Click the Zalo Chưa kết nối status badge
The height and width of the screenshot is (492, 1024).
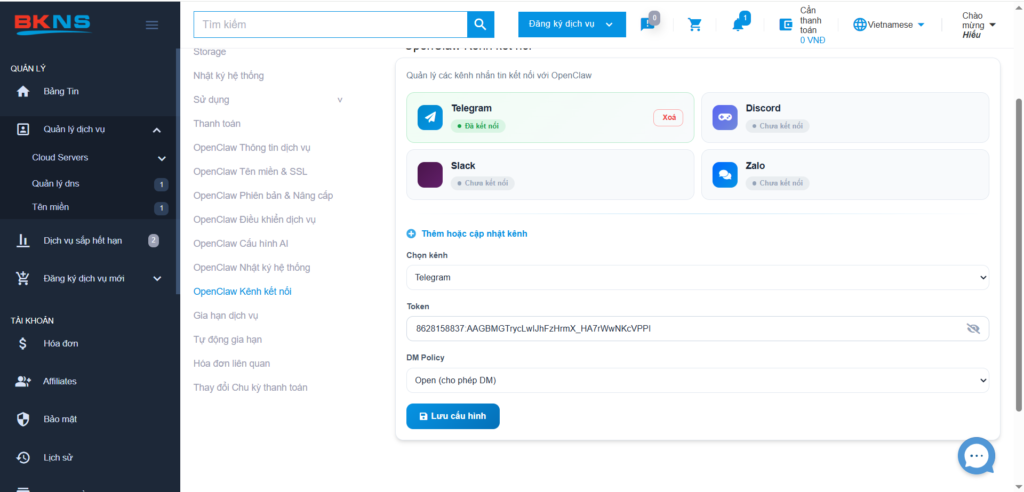click(777, 183)
